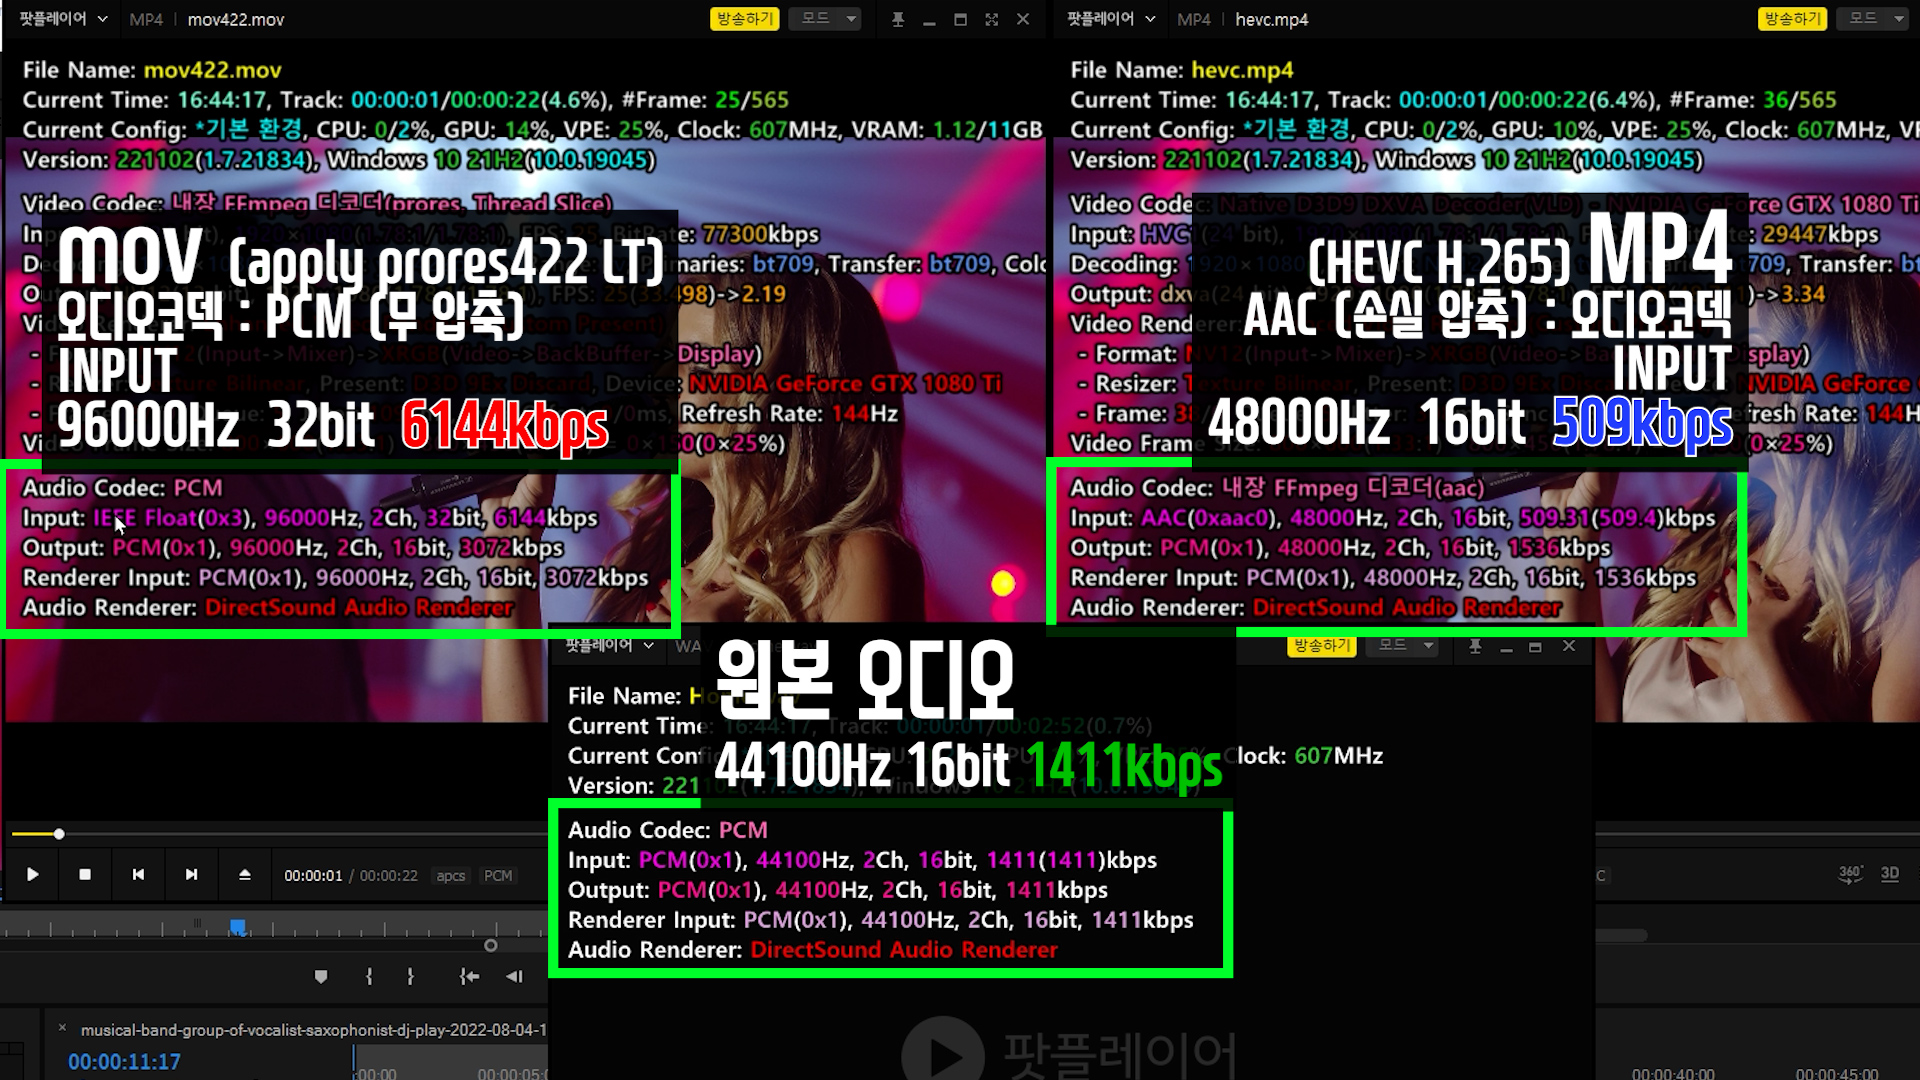Image resolution: width=1920 pixels, height=1080 pixels.
Task: Click 방송하기 button in hevc.mp4 window
Action: pos(1792,19)
